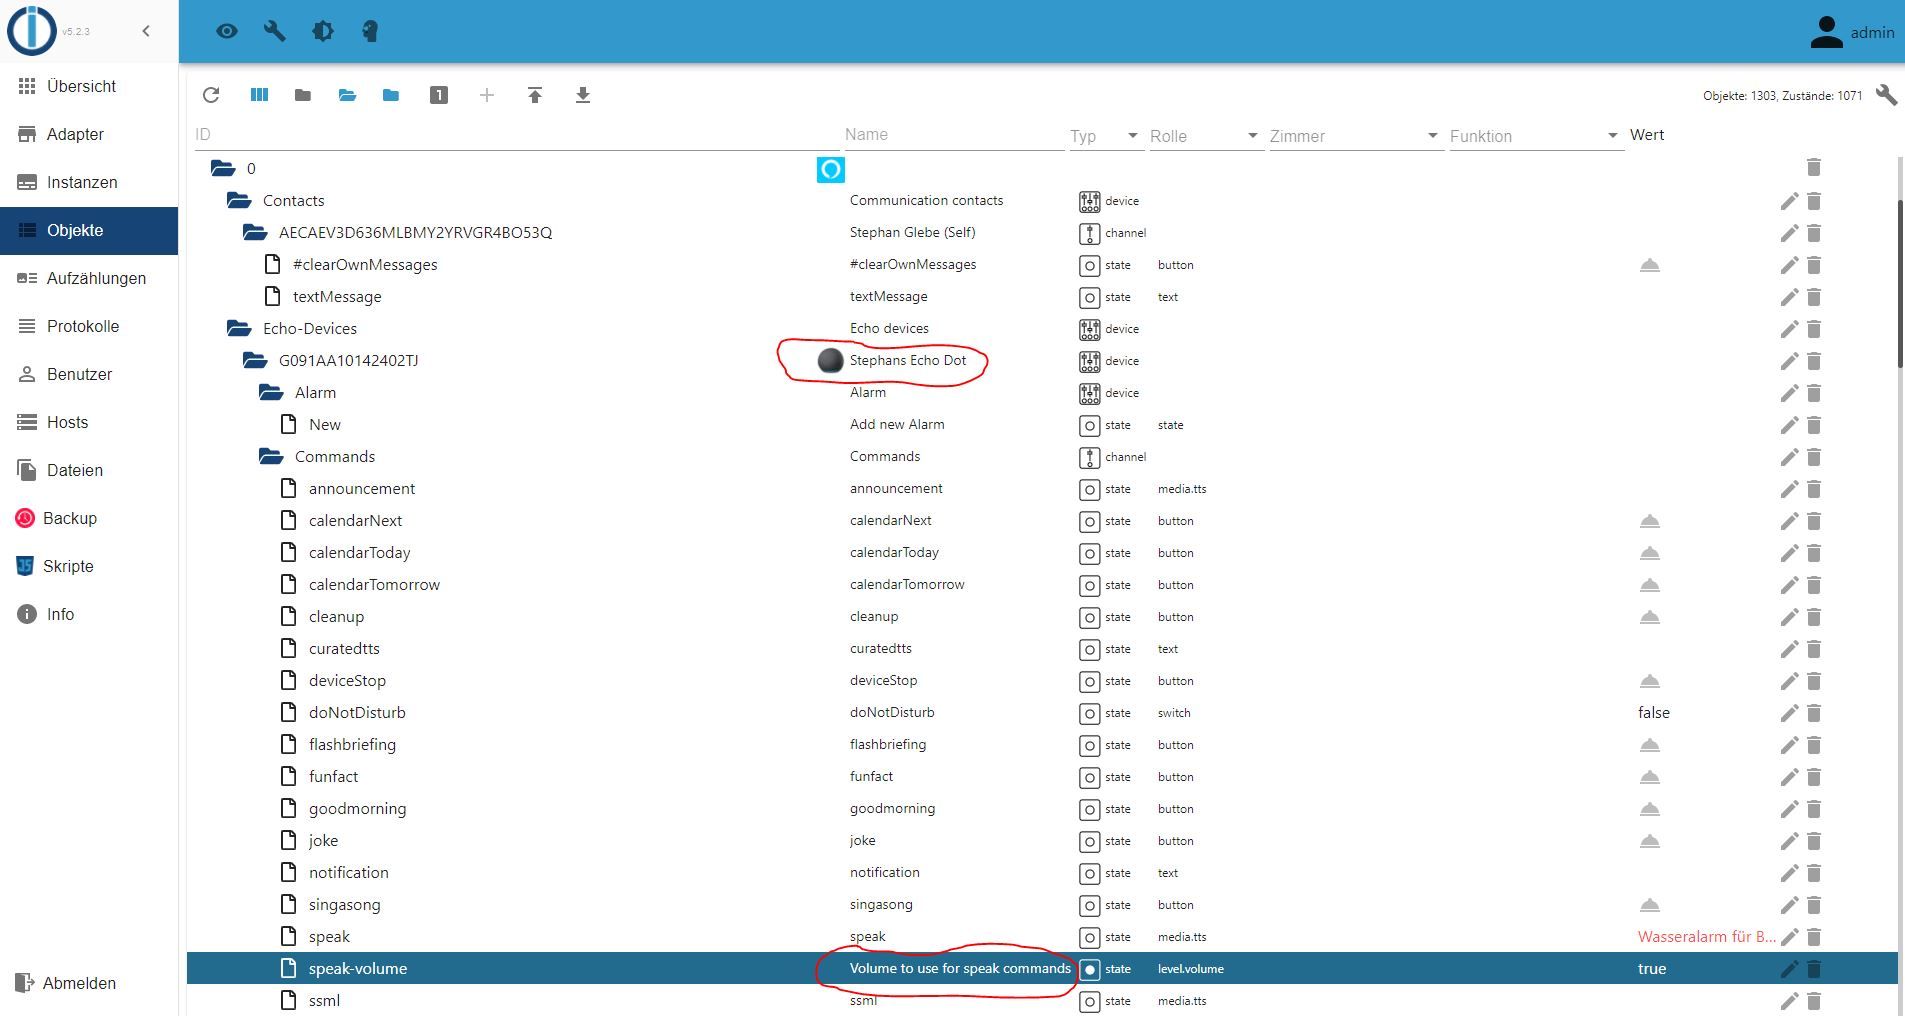Click Abmelden to log out
Image resolution: width=1905 pixels, height=1016 pixels.
click(x=89, y=983)
